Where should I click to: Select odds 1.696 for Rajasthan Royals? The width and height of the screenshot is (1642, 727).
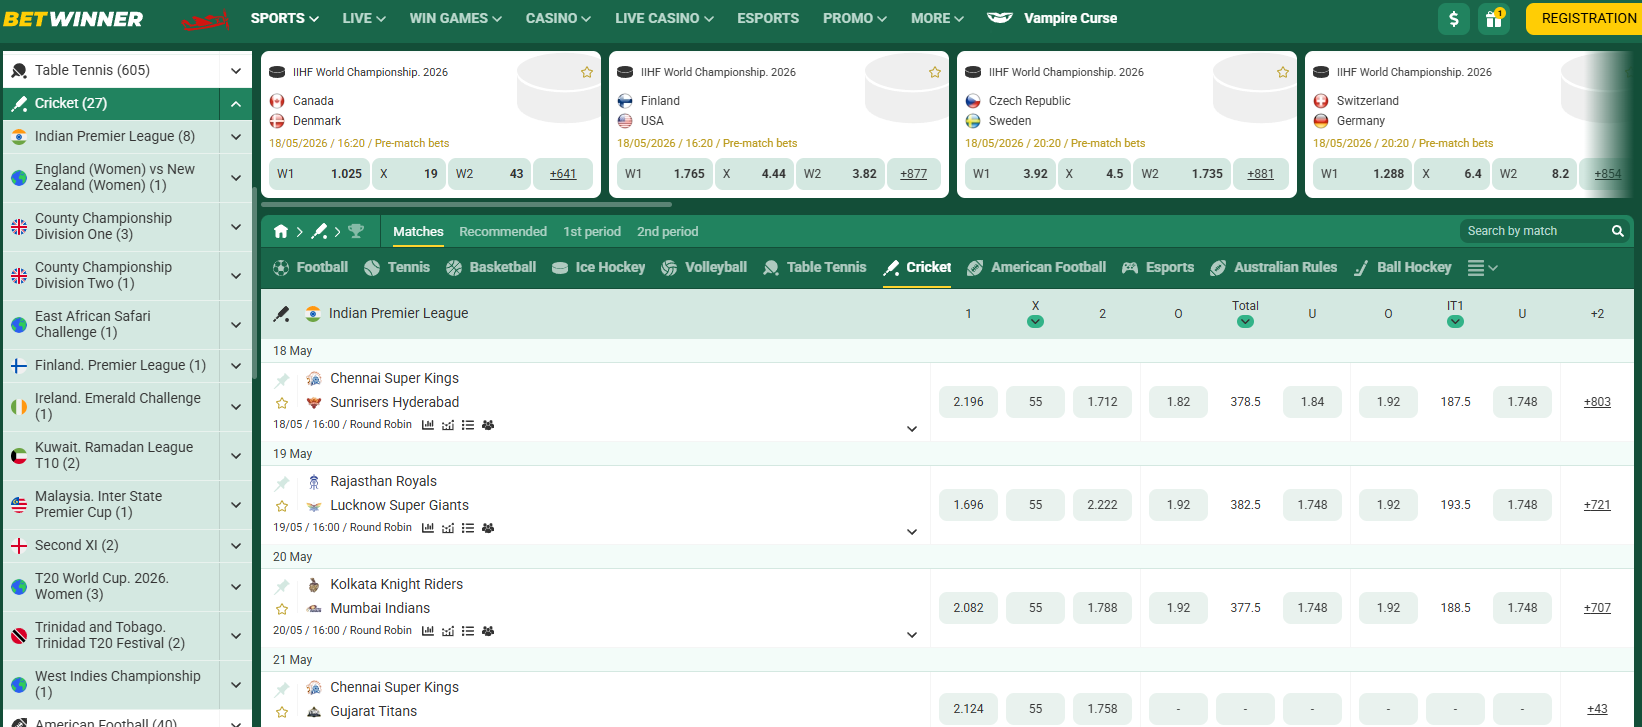tap(968, 505)
